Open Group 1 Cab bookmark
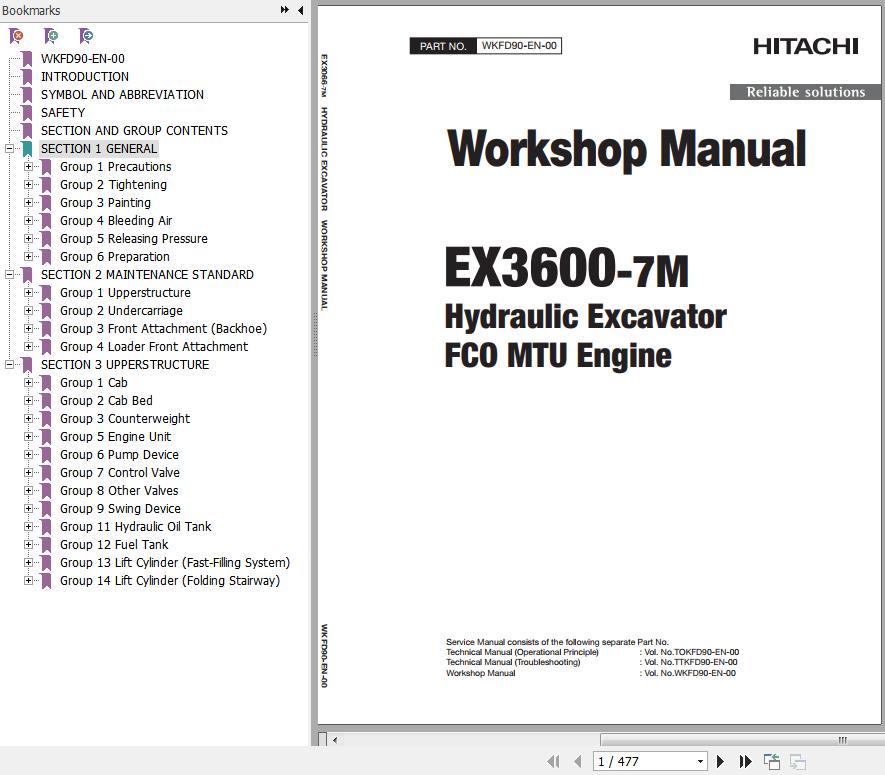 pos(94,383)
